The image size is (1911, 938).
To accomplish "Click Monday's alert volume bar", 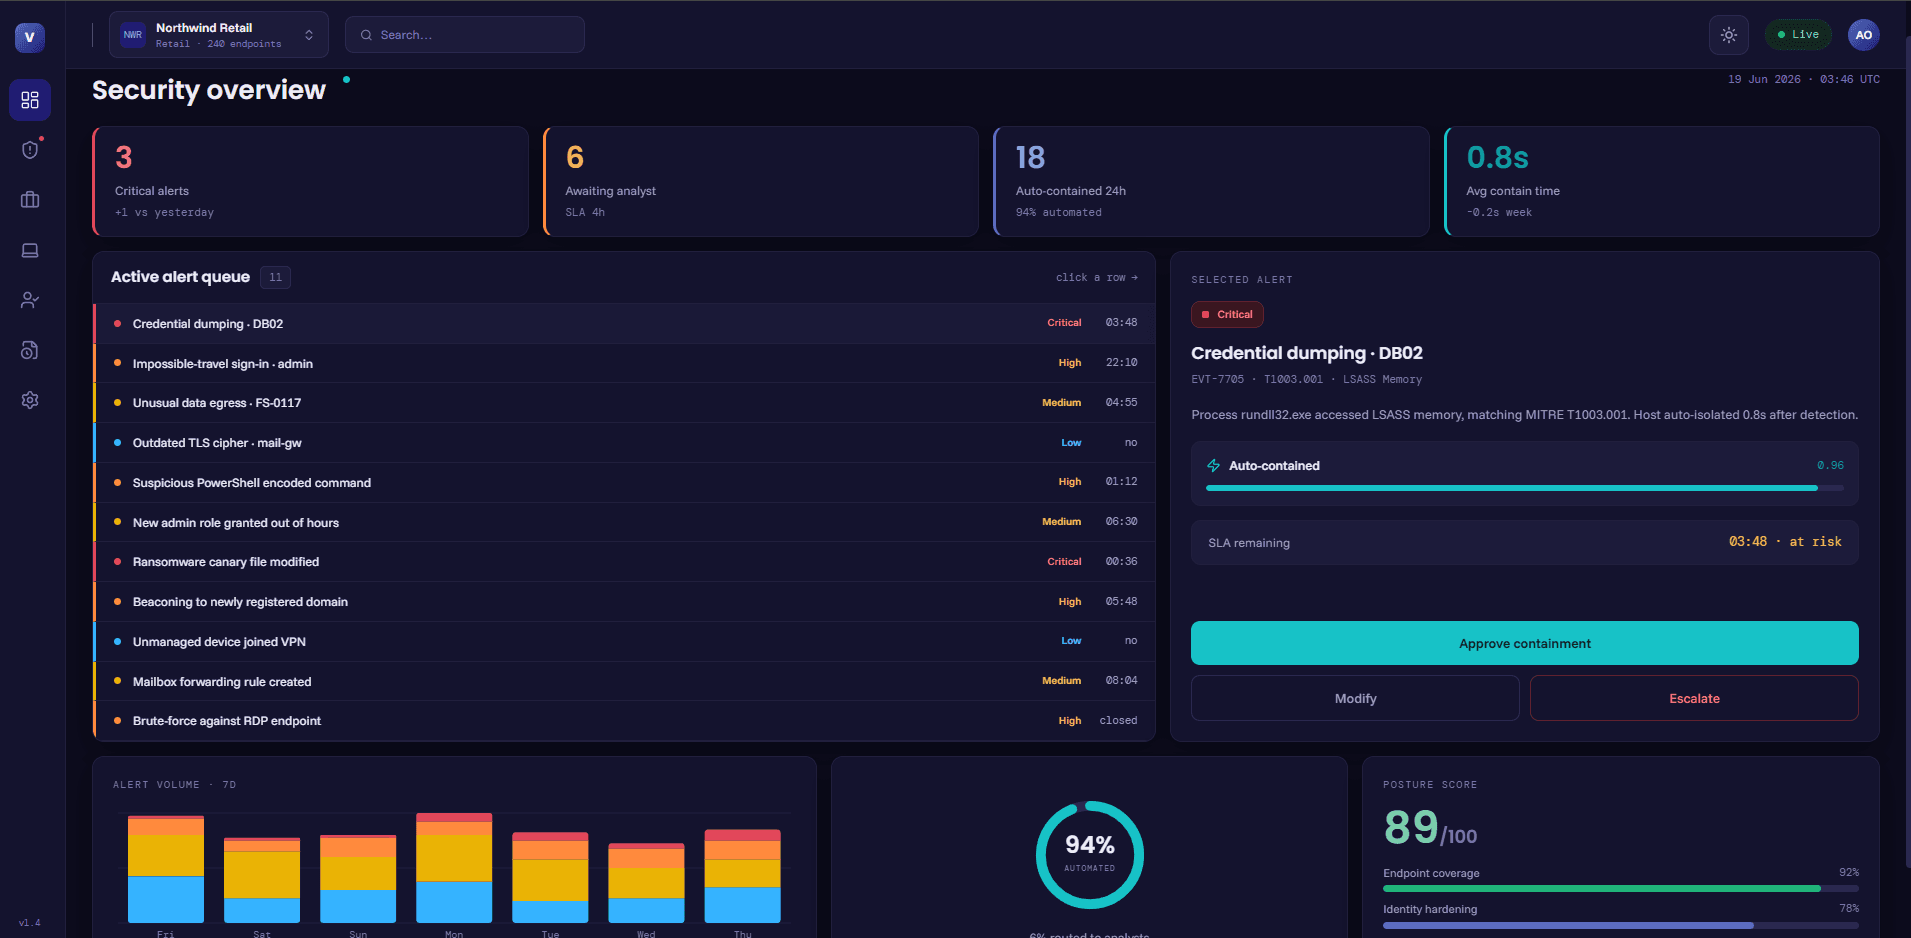I will (x=454, y=868).
